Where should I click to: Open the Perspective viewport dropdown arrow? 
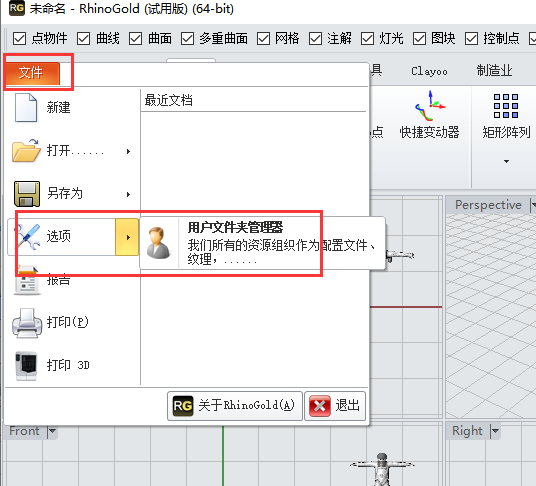(533, 205)
